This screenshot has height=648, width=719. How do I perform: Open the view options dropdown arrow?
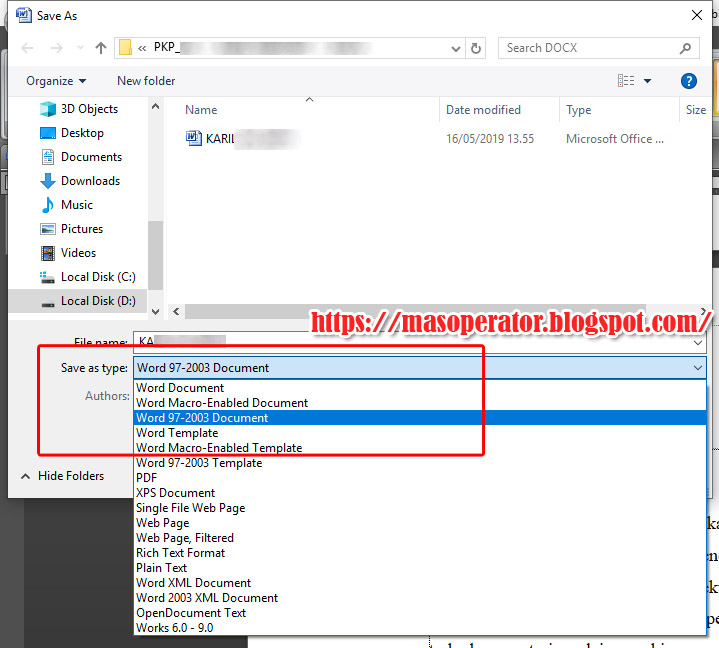[647, 81]
